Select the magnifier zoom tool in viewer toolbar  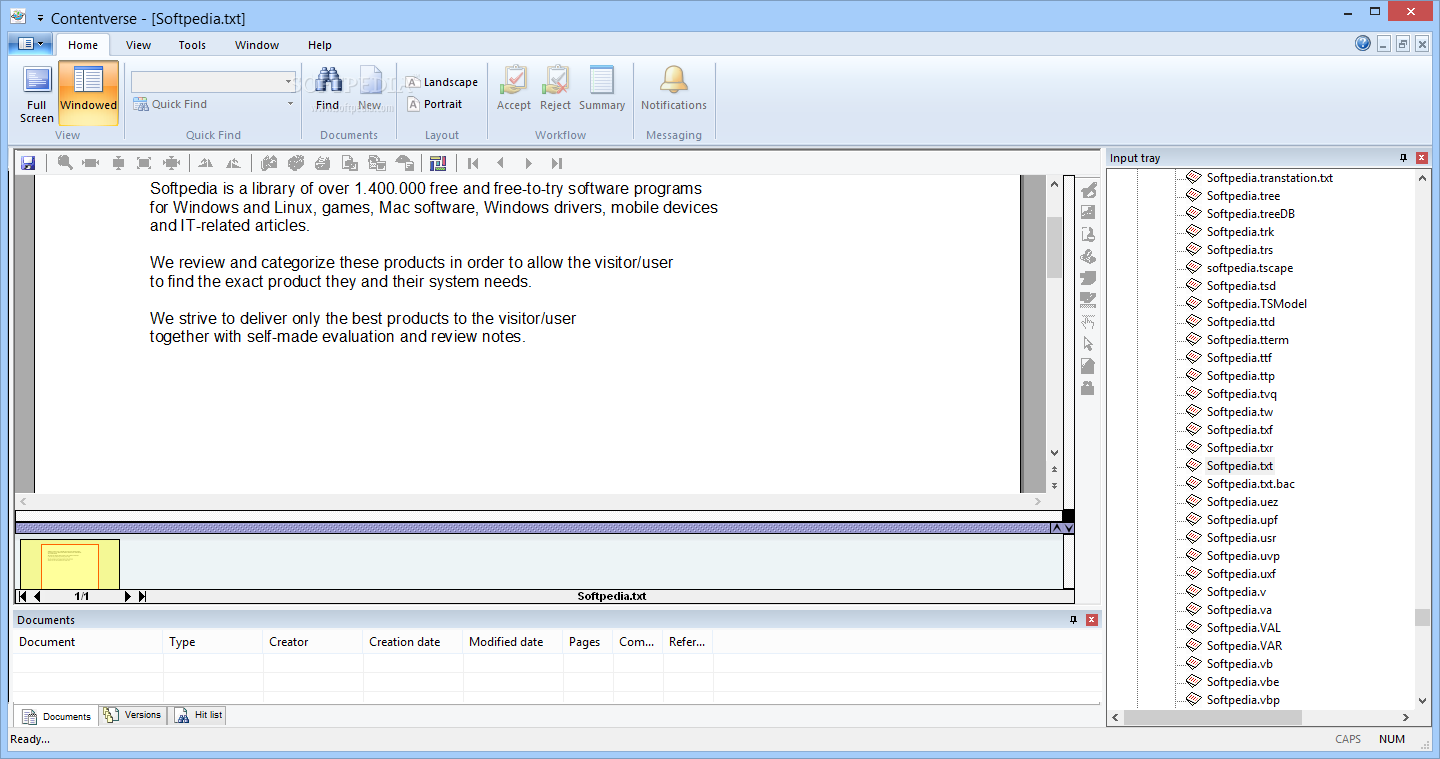(65, 163)
